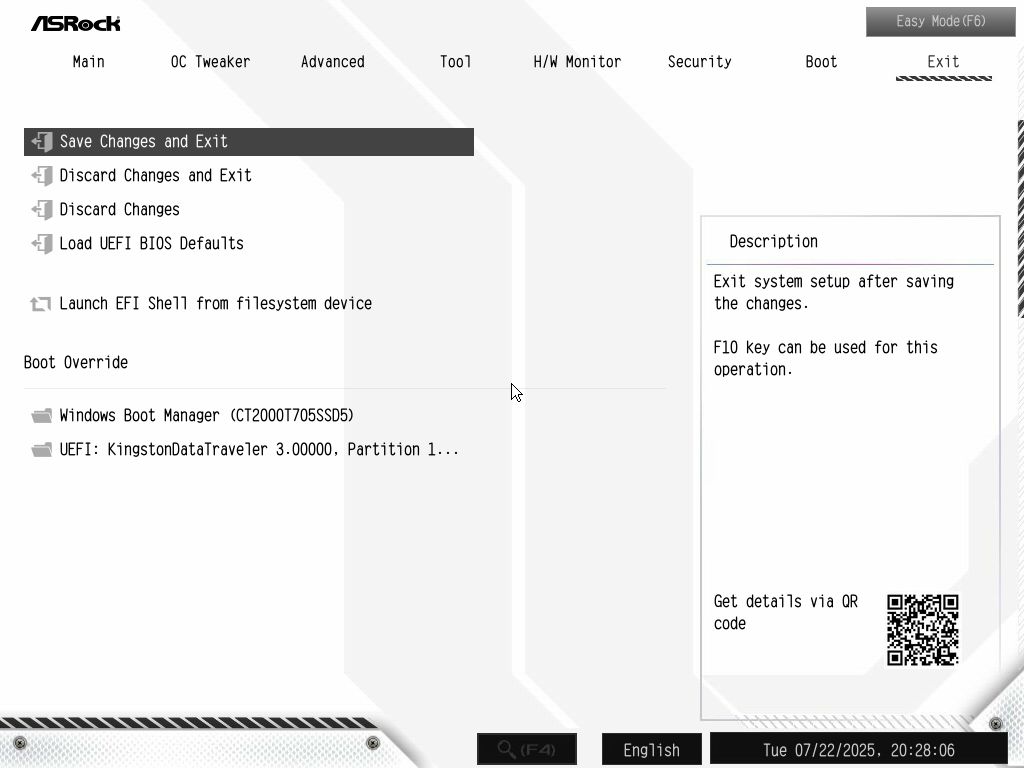The height and width of the screenshot is (768, 1024).
Task: Switch to the OC Tweaker tab
Action: tap(210, 62)
